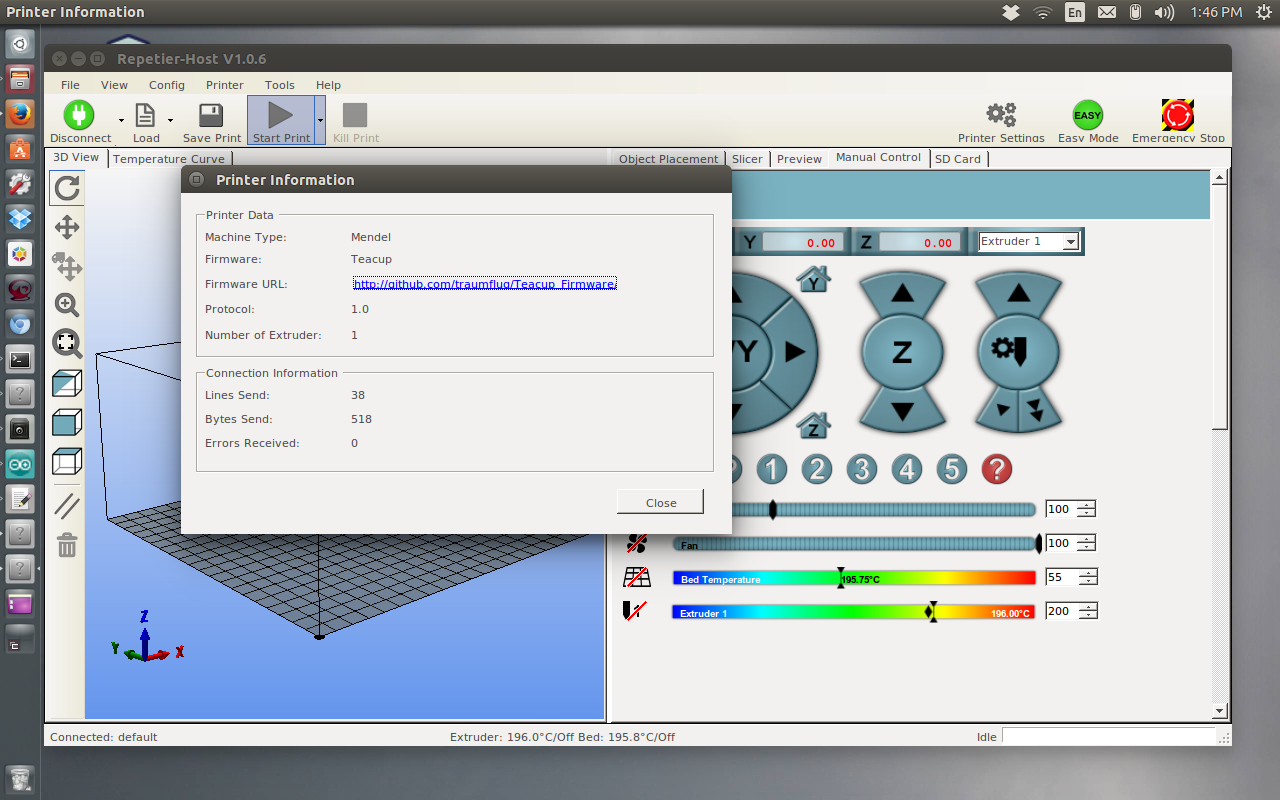
Task: Click the Manual Control panel vertical scrollbar
Action: coord(1219,444)
